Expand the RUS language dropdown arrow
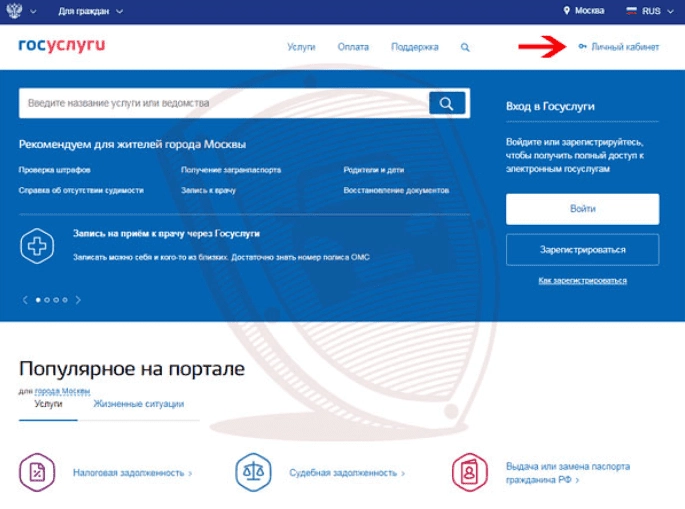This screenshot has width=685, height=509. click(x=671, y=12)
